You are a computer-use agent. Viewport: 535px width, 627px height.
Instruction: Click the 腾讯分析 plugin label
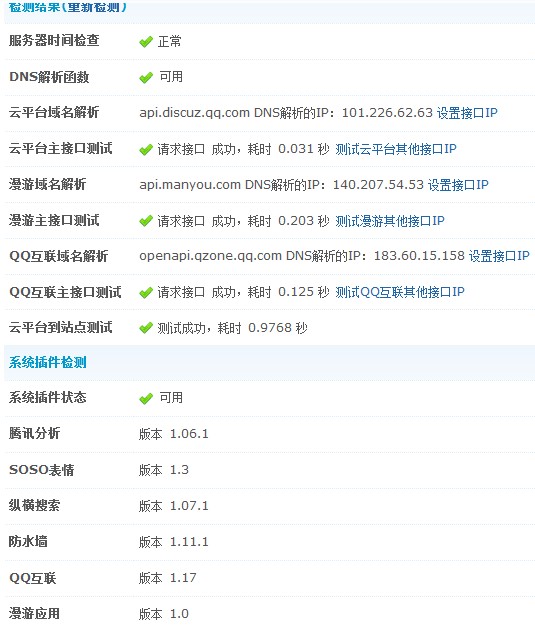(34, 433)
